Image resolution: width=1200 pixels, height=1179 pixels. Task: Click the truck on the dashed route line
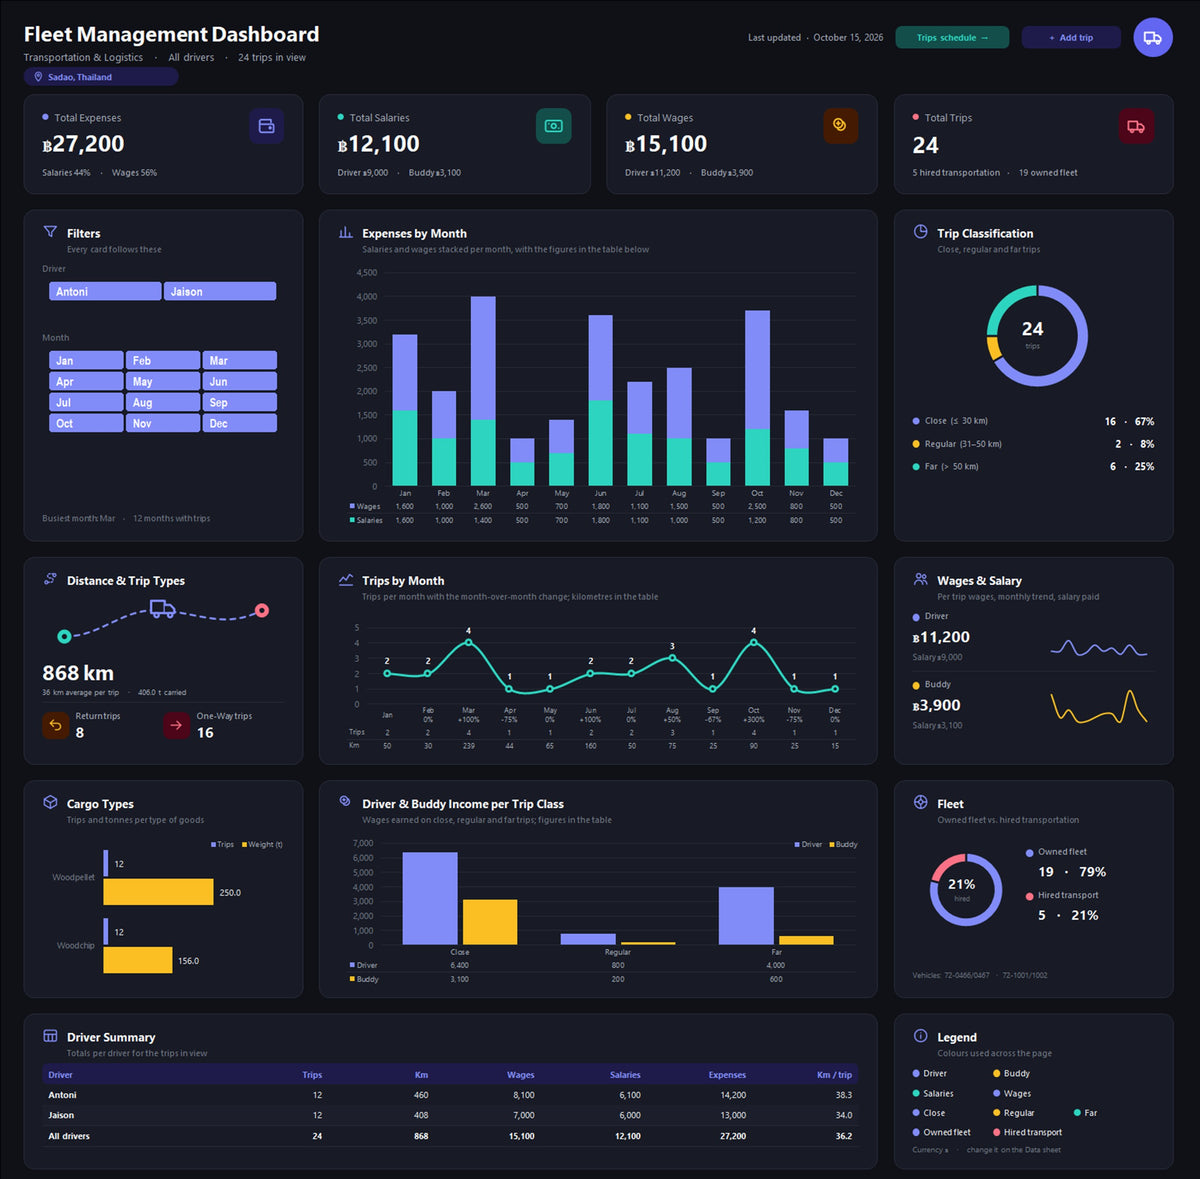(x=162, y=608)
